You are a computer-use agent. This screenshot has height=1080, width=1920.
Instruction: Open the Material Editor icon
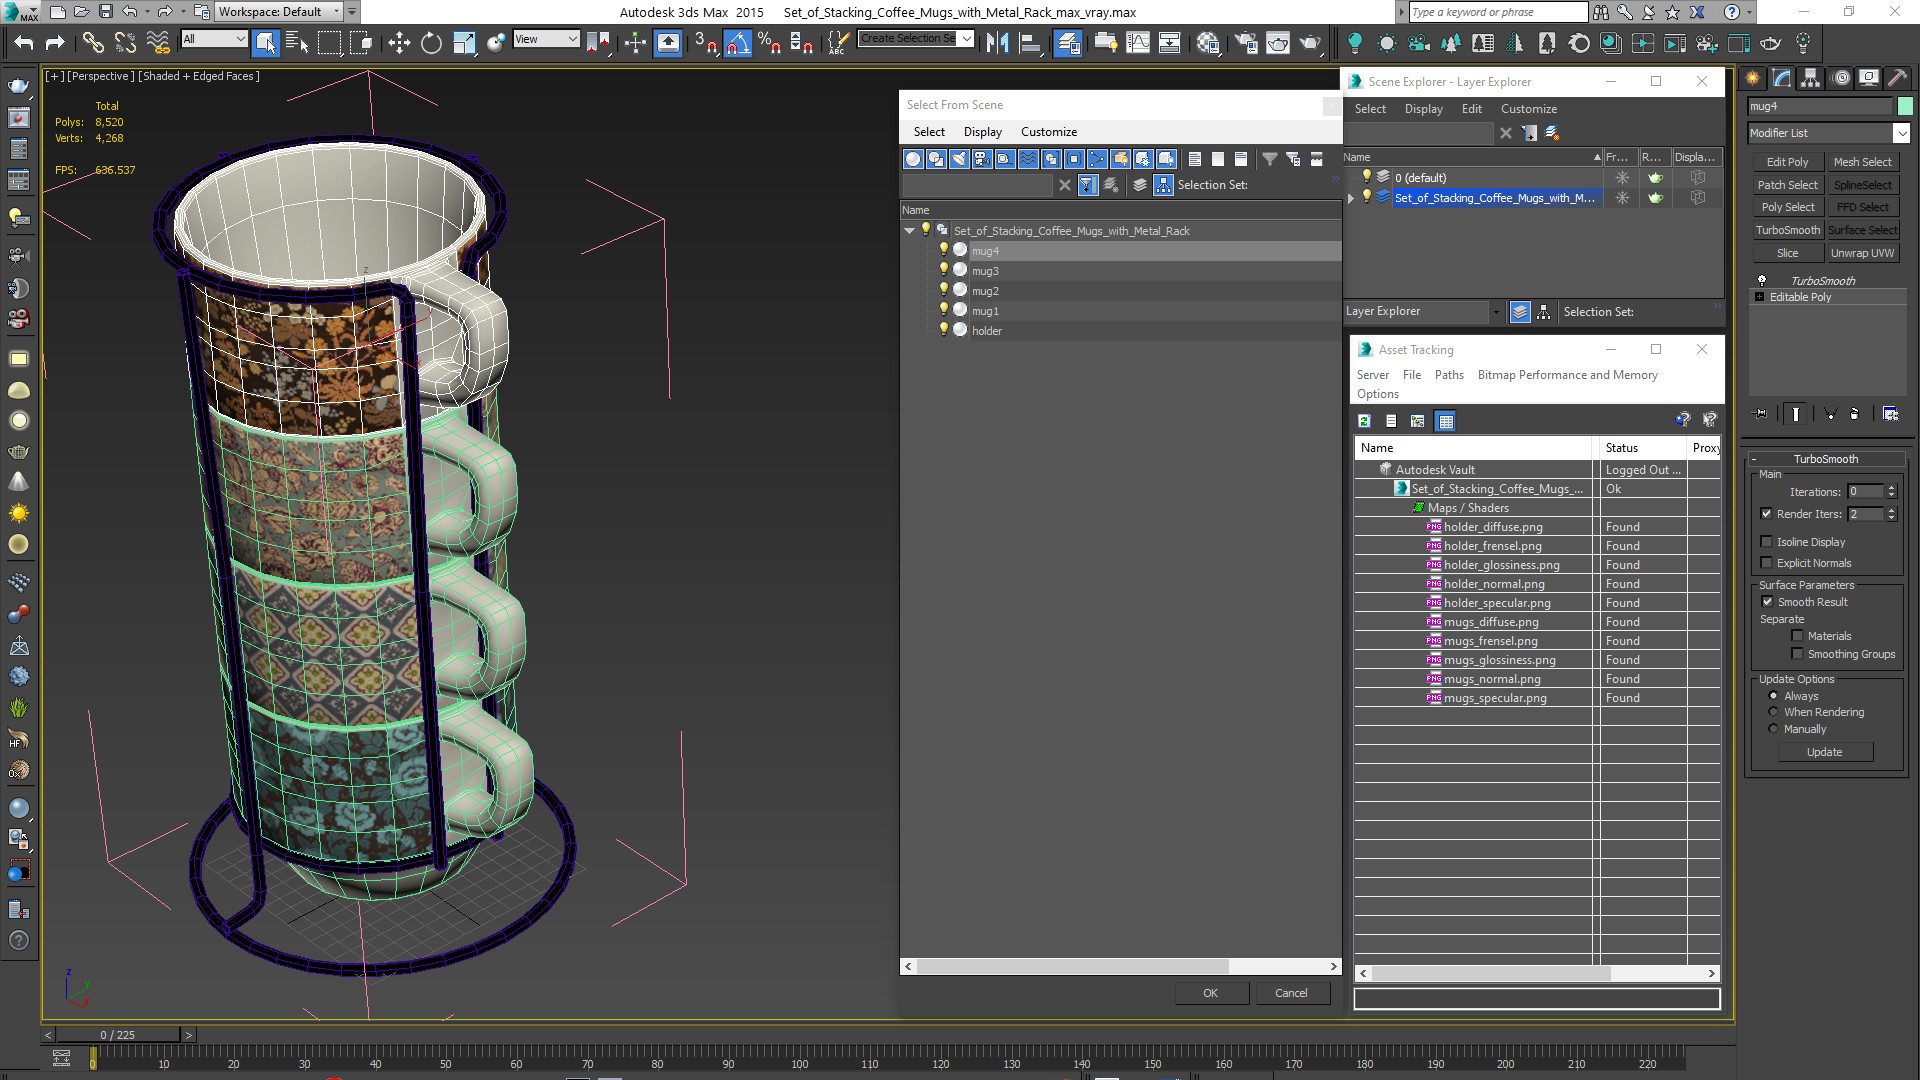click(1208, 43)
